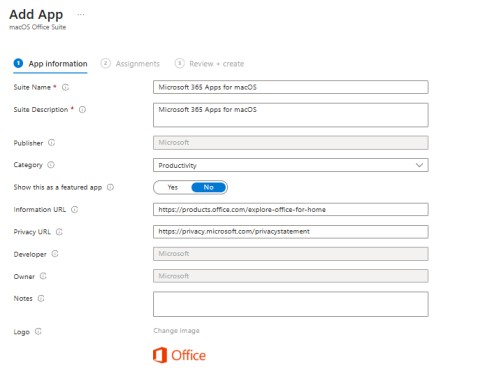Go to Review + create tab

(210, 64)
